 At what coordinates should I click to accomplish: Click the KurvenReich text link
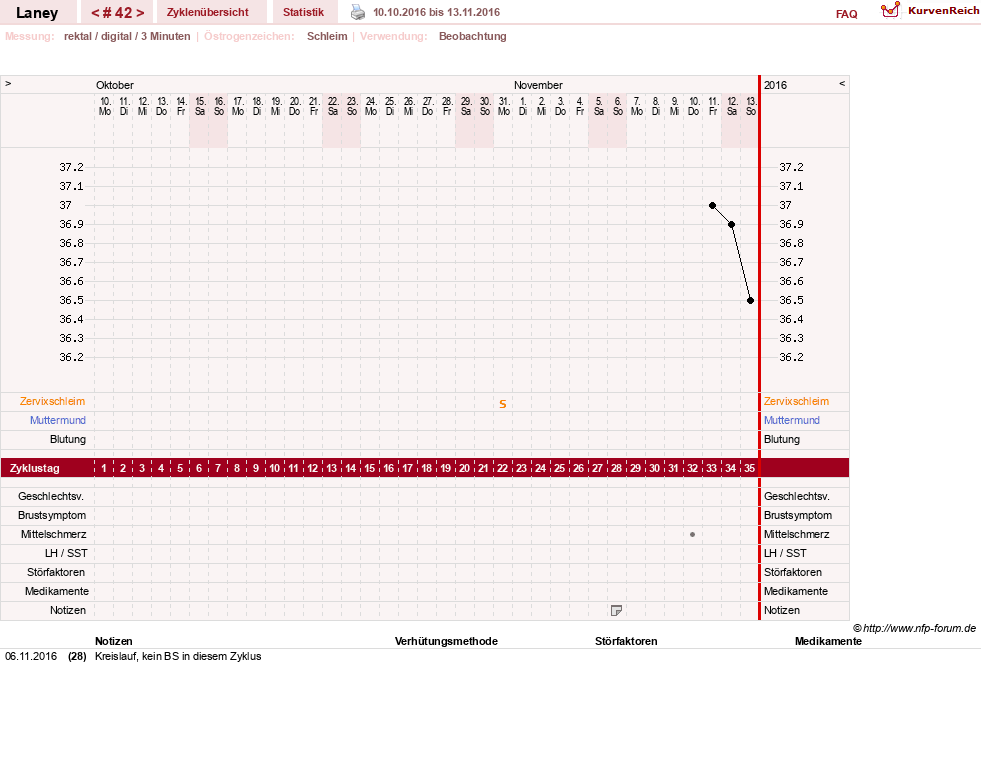[x=943, y=11]
